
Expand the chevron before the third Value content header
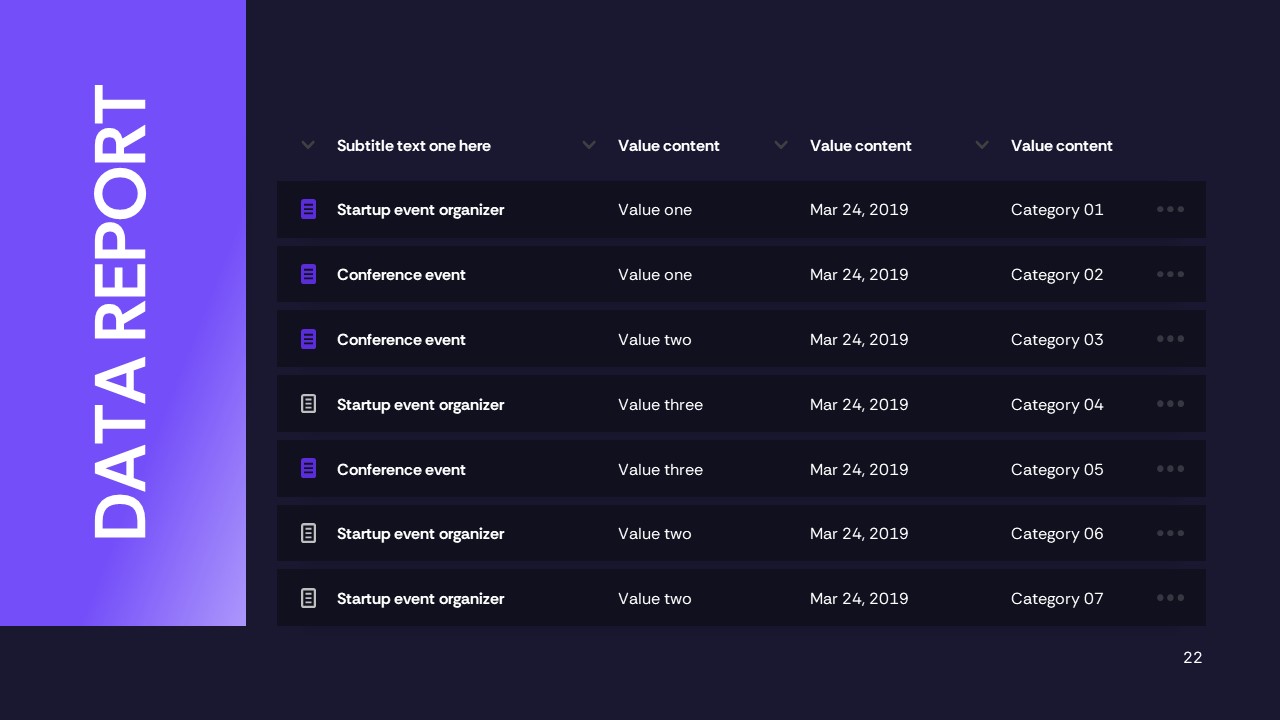click(x=982, y=145)
